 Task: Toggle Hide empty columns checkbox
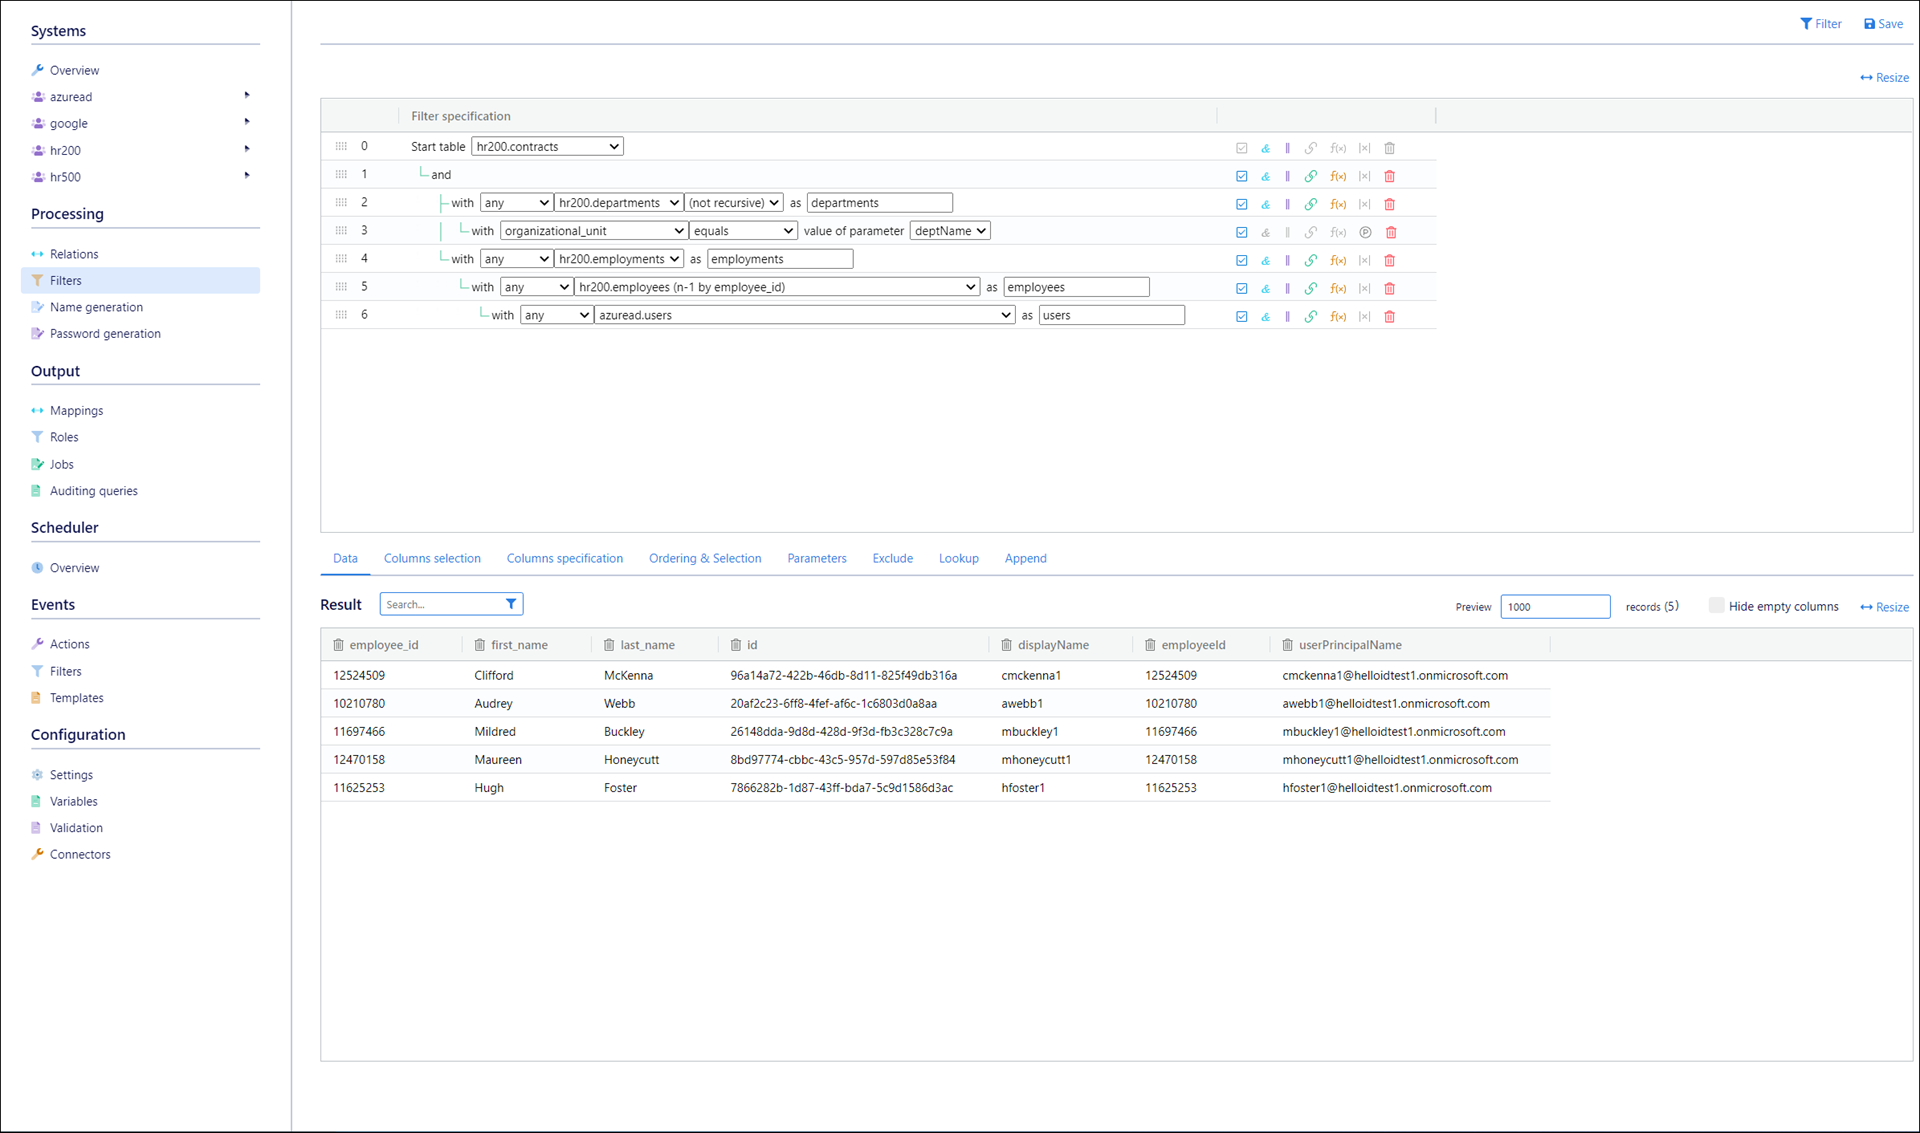[1716, 605]
